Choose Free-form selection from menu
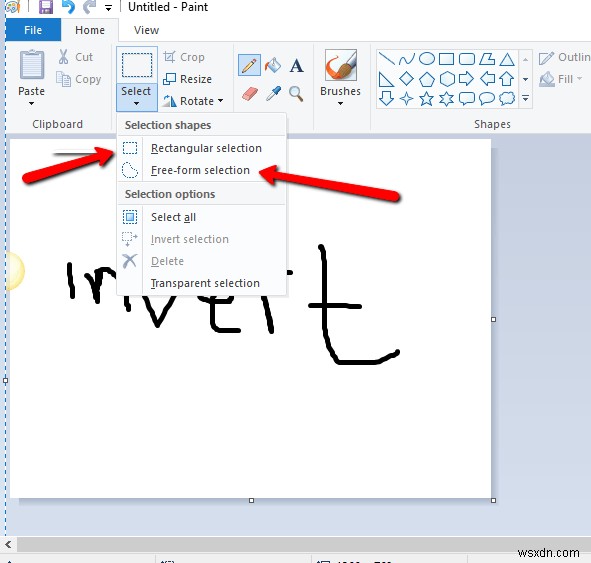 coord(202,170)
